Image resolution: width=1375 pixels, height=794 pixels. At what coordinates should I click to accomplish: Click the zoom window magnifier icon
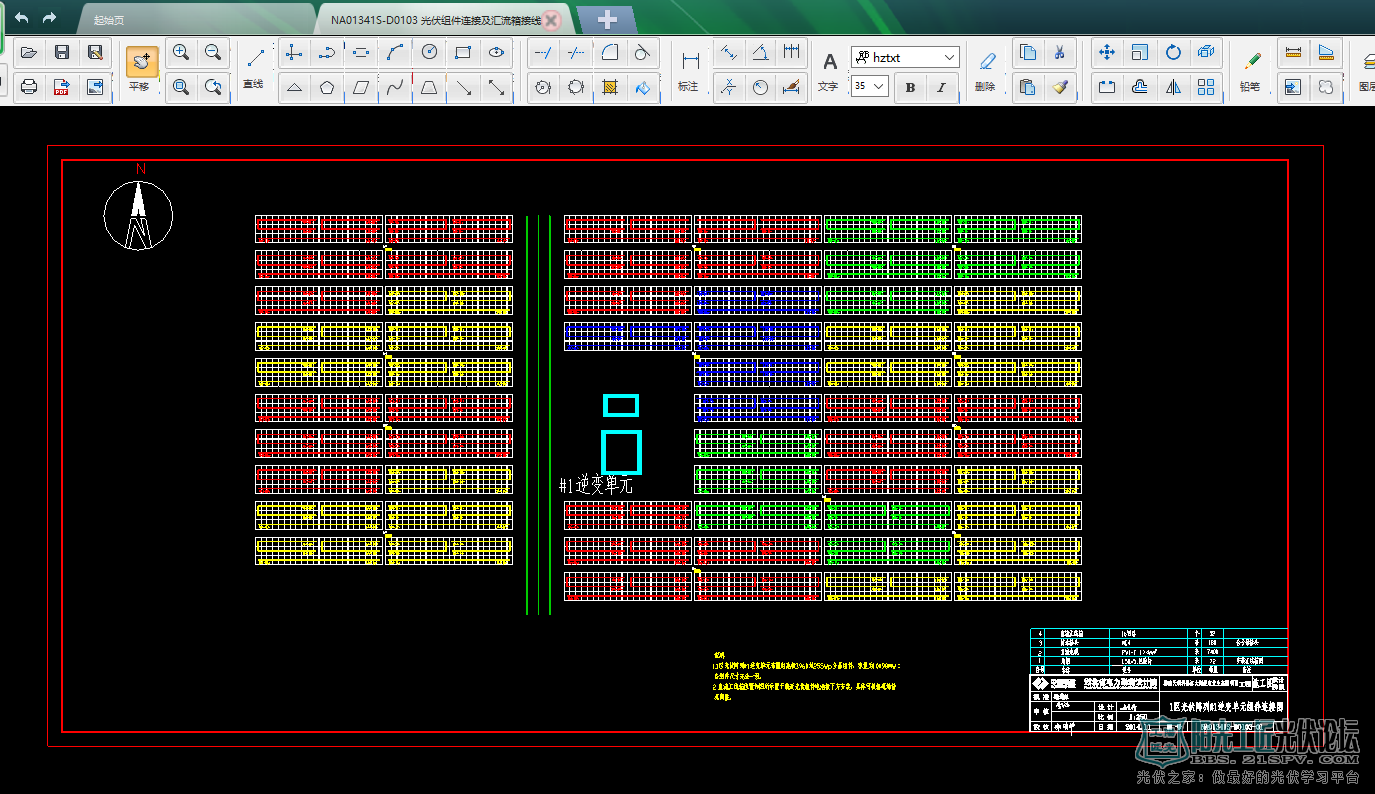click(181, 87)
